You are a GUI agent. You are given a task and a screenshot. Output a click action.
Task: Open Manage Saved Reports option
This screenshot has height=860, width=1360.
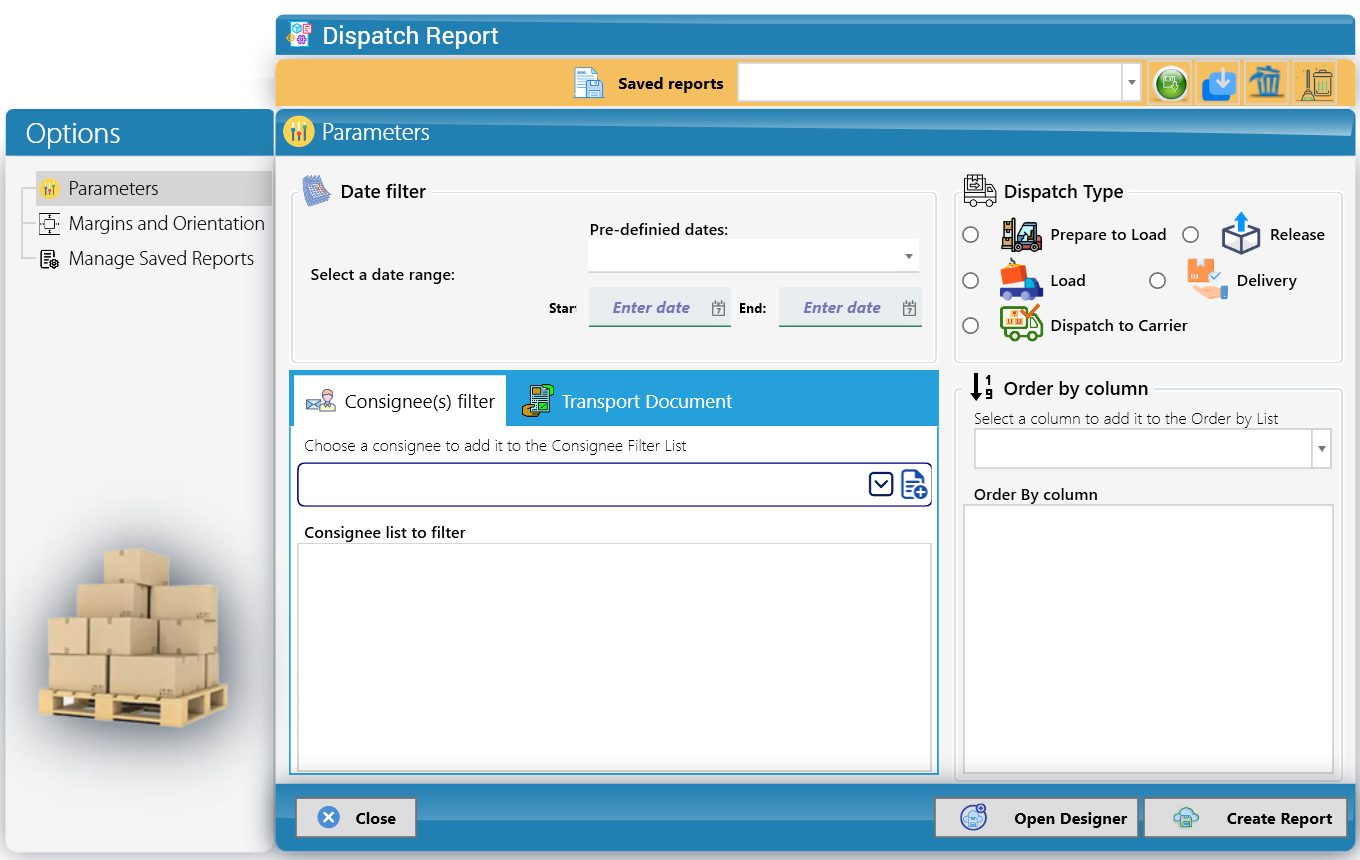(147, 258)
